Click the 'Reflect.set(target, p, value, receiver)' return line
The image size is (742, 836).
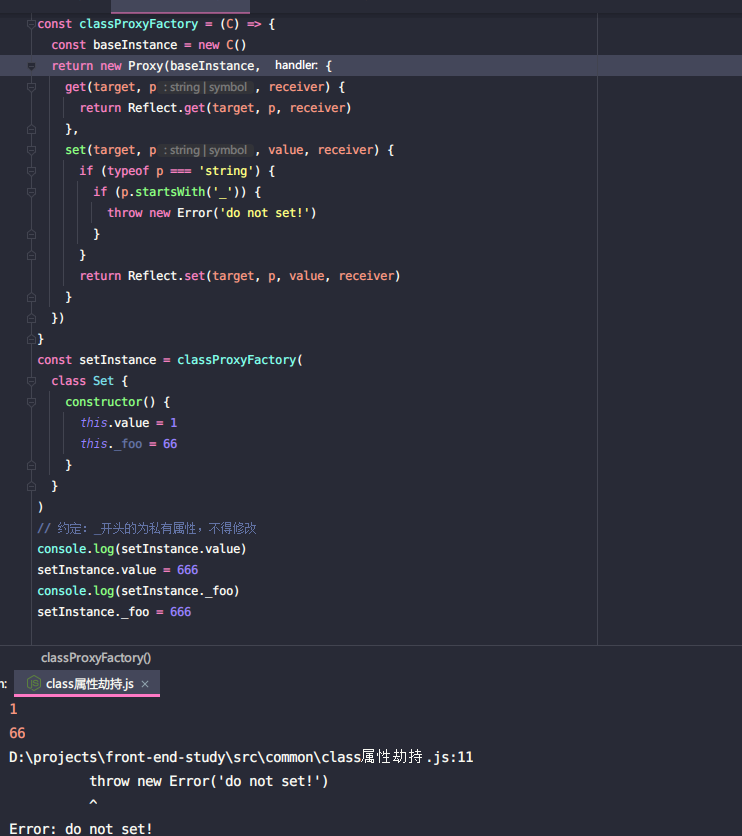pyautogui.click(x=240, y=276)
